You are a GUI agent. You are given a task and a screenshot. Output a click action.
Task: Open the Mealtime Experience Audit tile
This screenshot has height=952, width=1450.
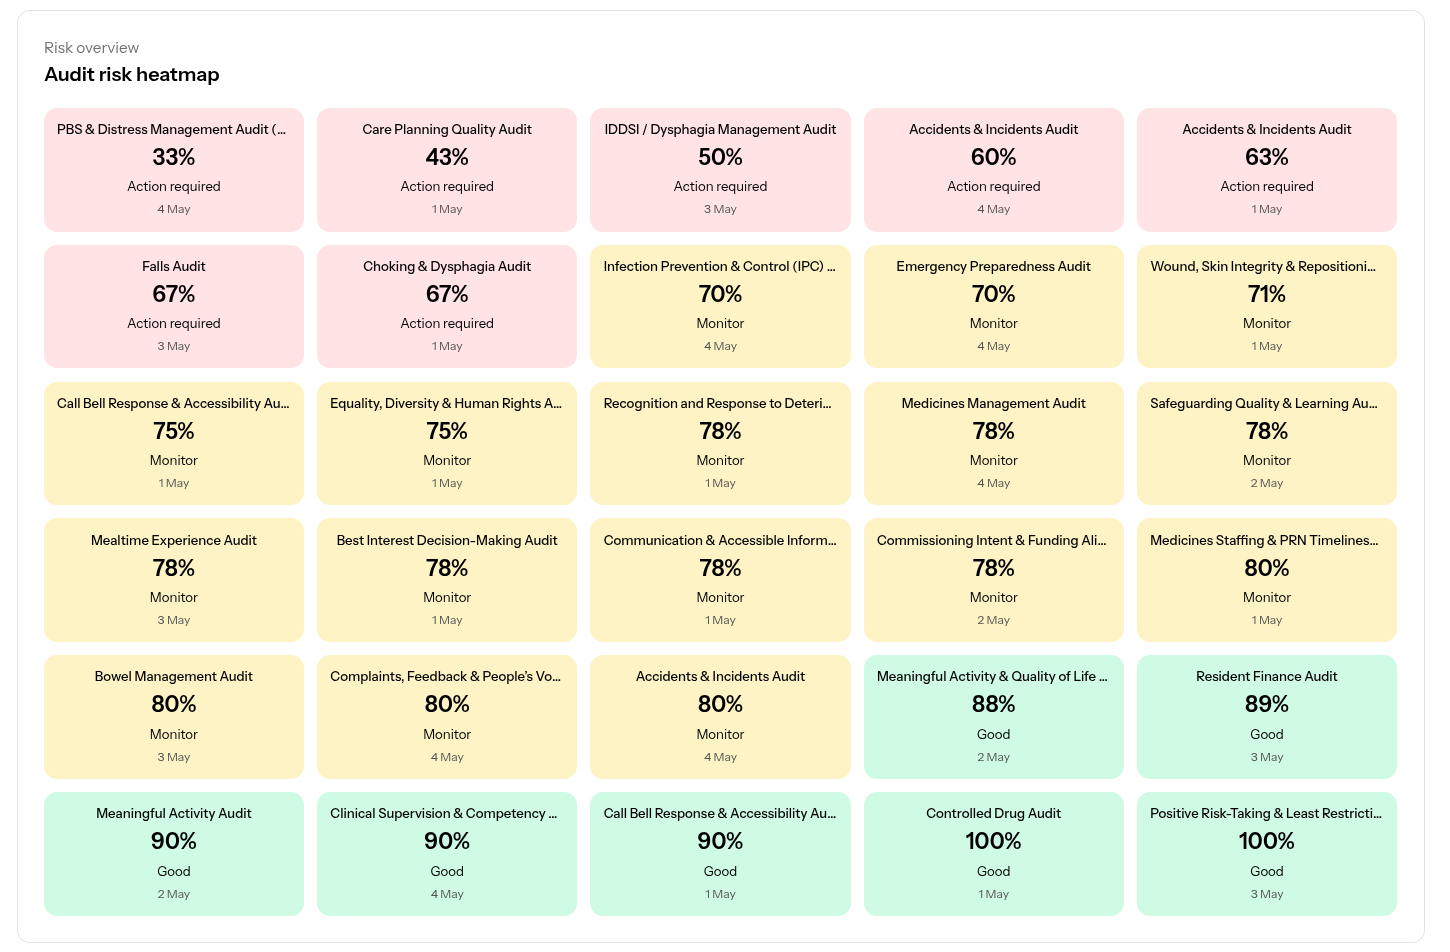(174, 580)
